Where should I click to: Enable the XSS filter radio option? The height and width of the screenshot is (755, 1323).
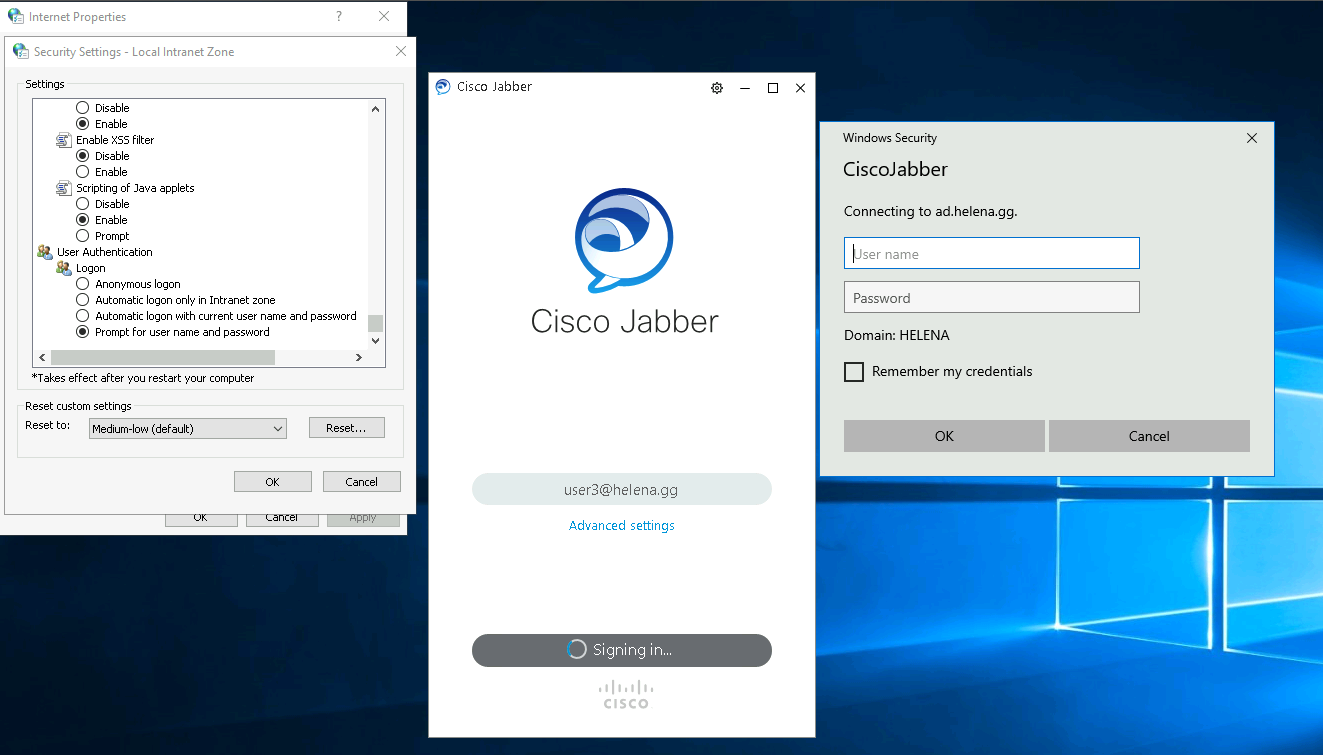83,172
